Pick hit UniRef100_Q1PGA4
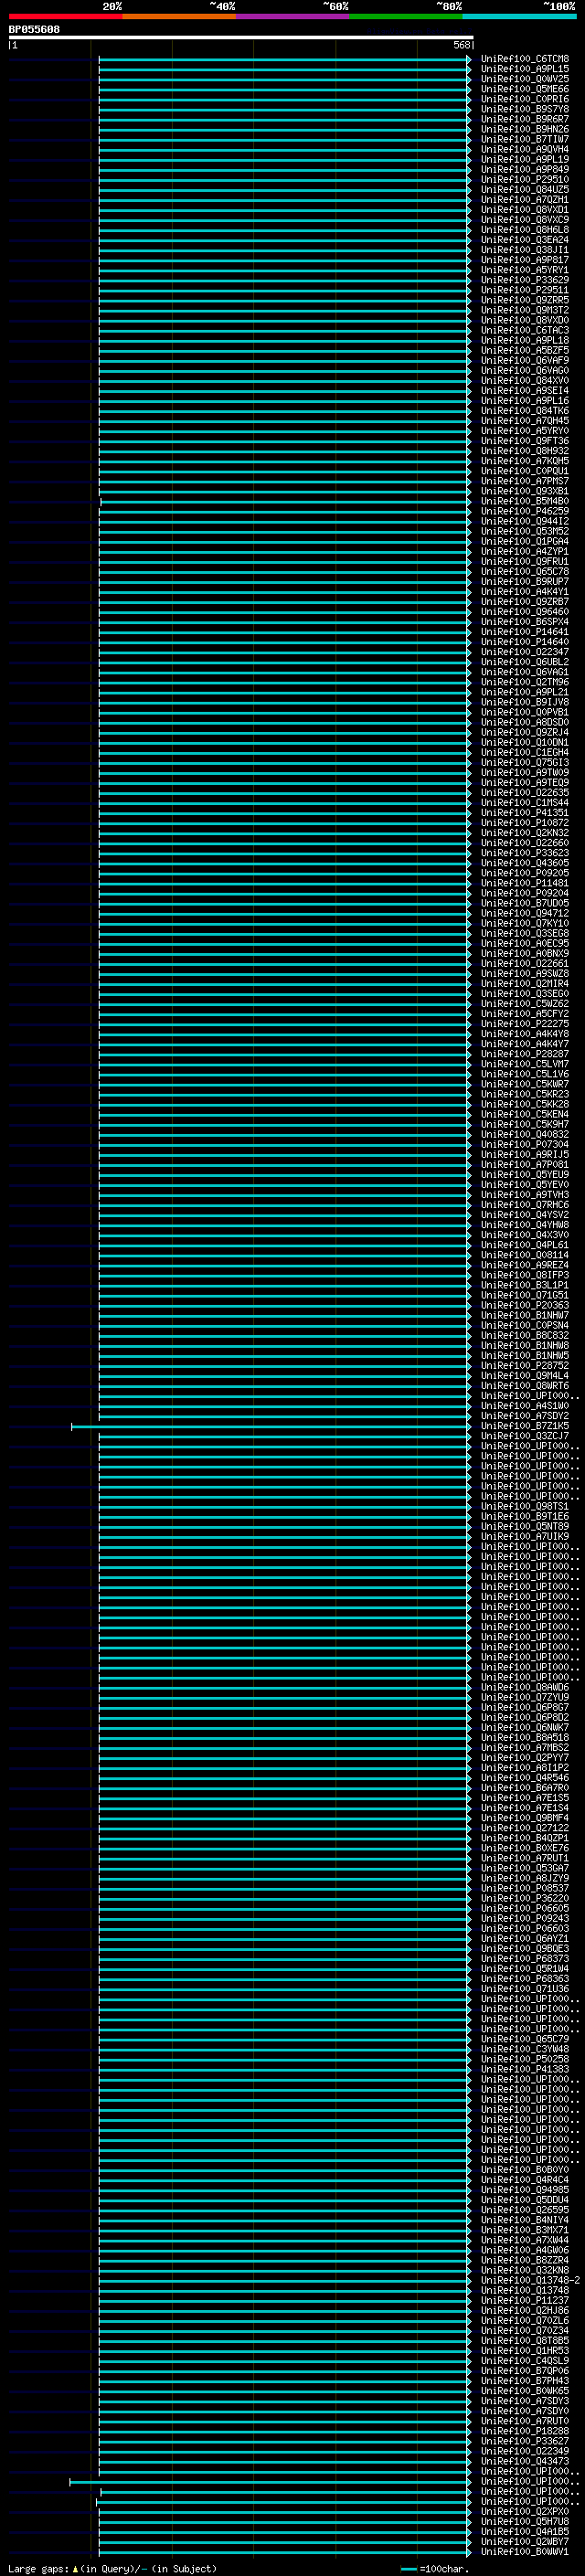This screenshot has width=585, height=2576. tap(524, 542)
